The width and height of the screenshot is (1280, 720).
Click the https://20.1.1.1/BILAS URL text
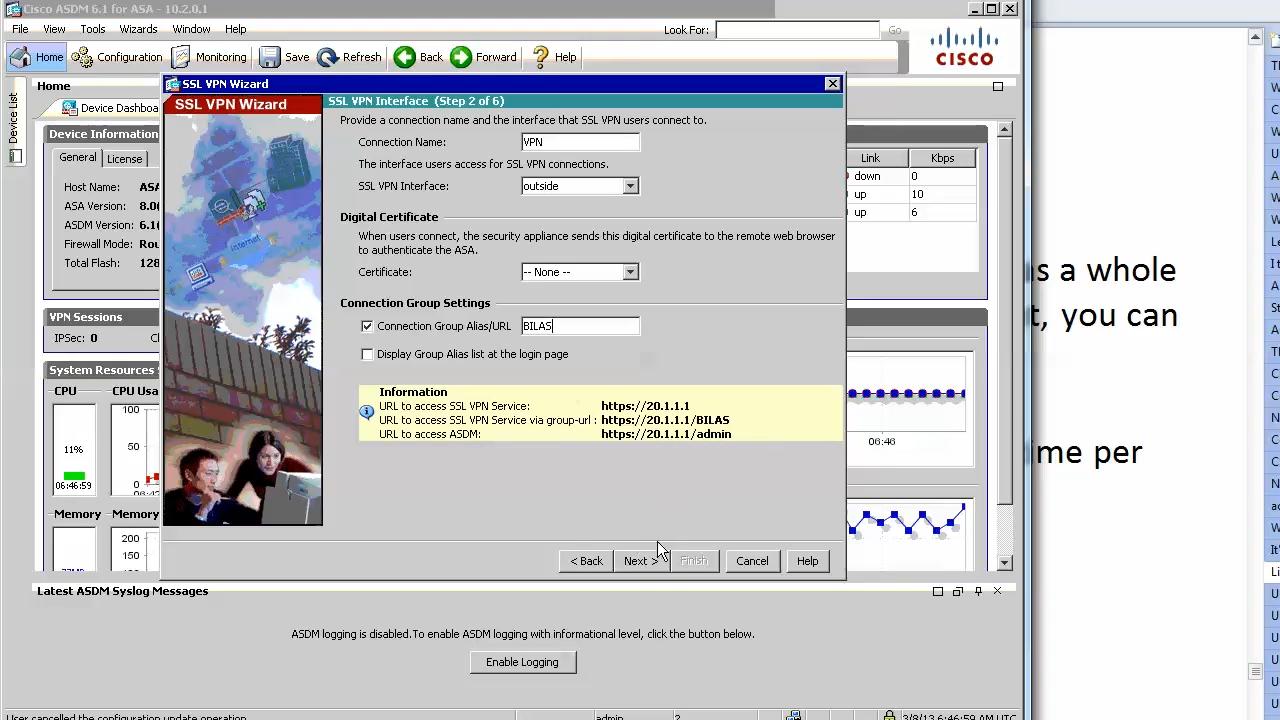point(665,420)
